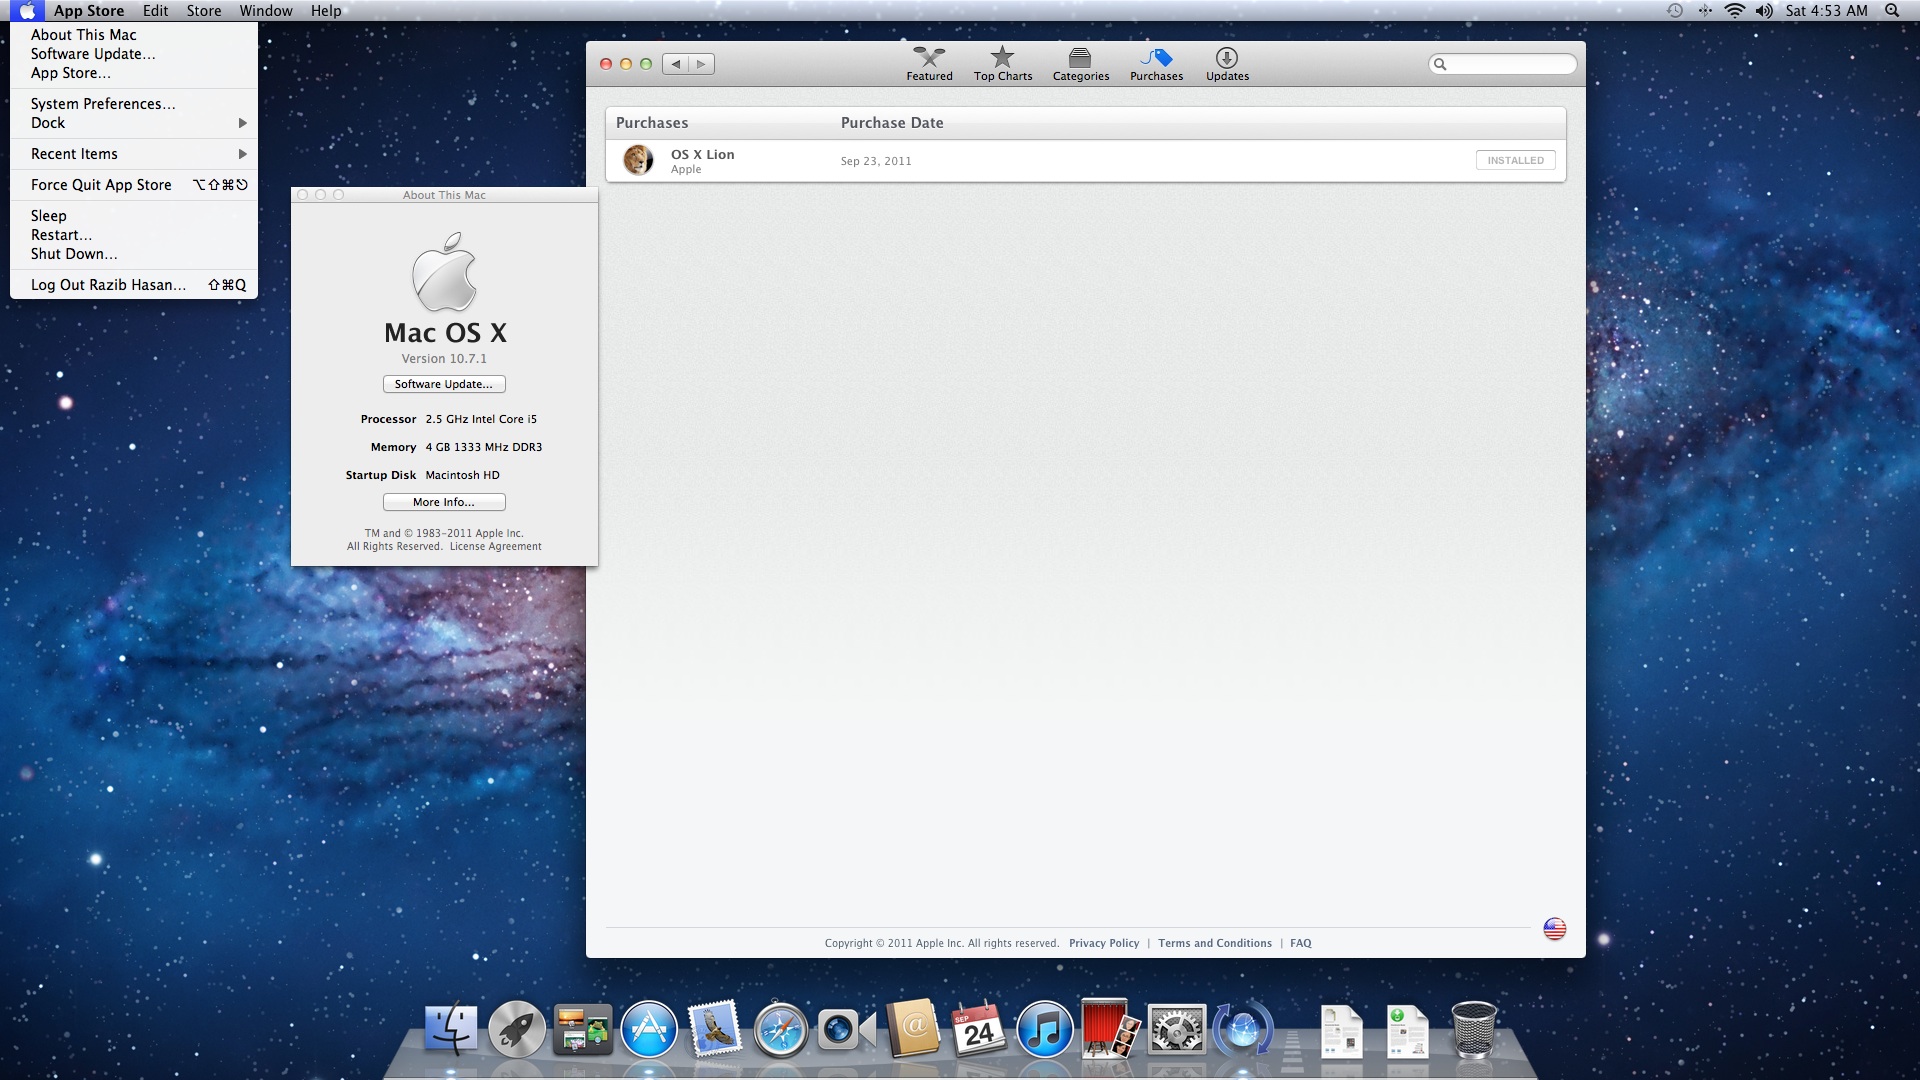Click the App Store search field

(1502, 64)
